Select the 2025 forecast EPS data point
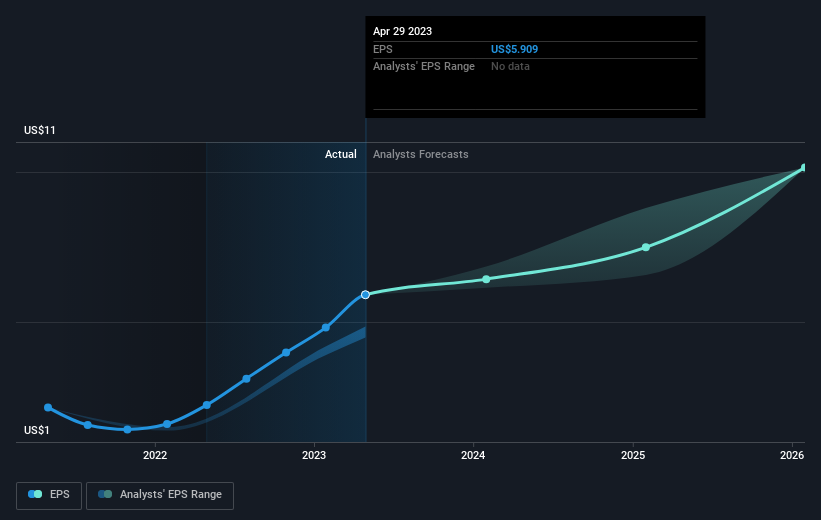 tap(646, 247)
